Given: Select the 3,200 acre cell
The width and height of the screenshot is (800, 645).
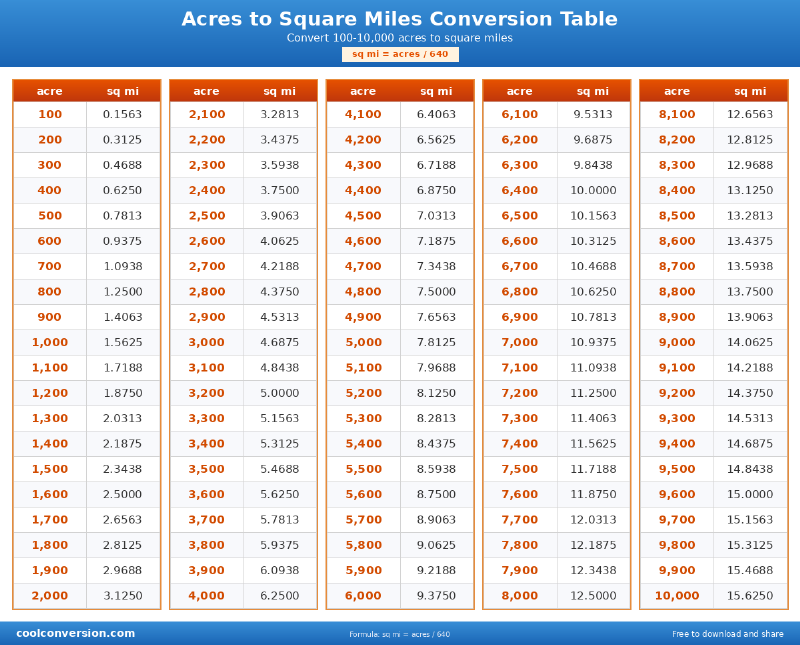Looking at the screenshot, I should click(x=207, y=393).
